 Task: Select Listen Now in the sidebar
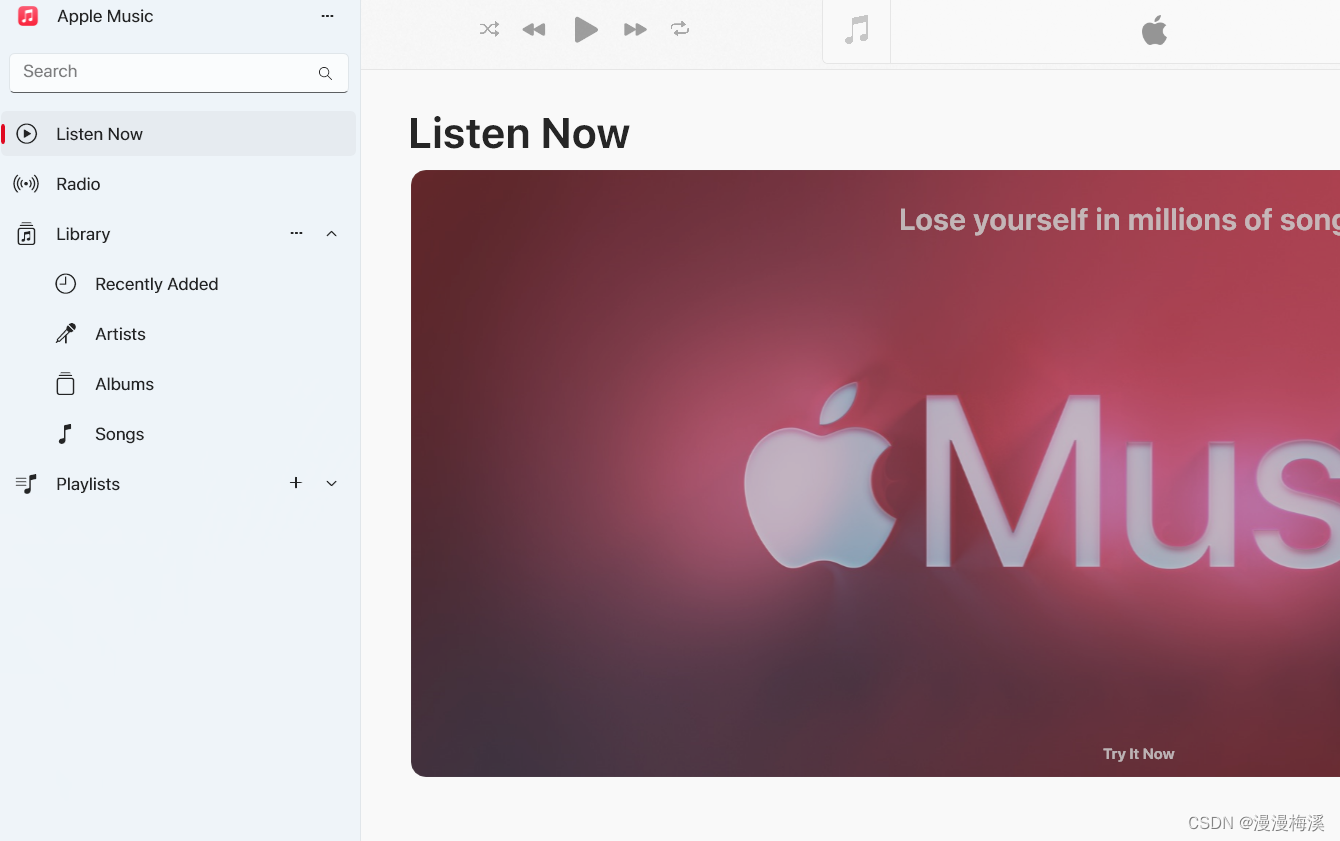[x=179, y=134]
